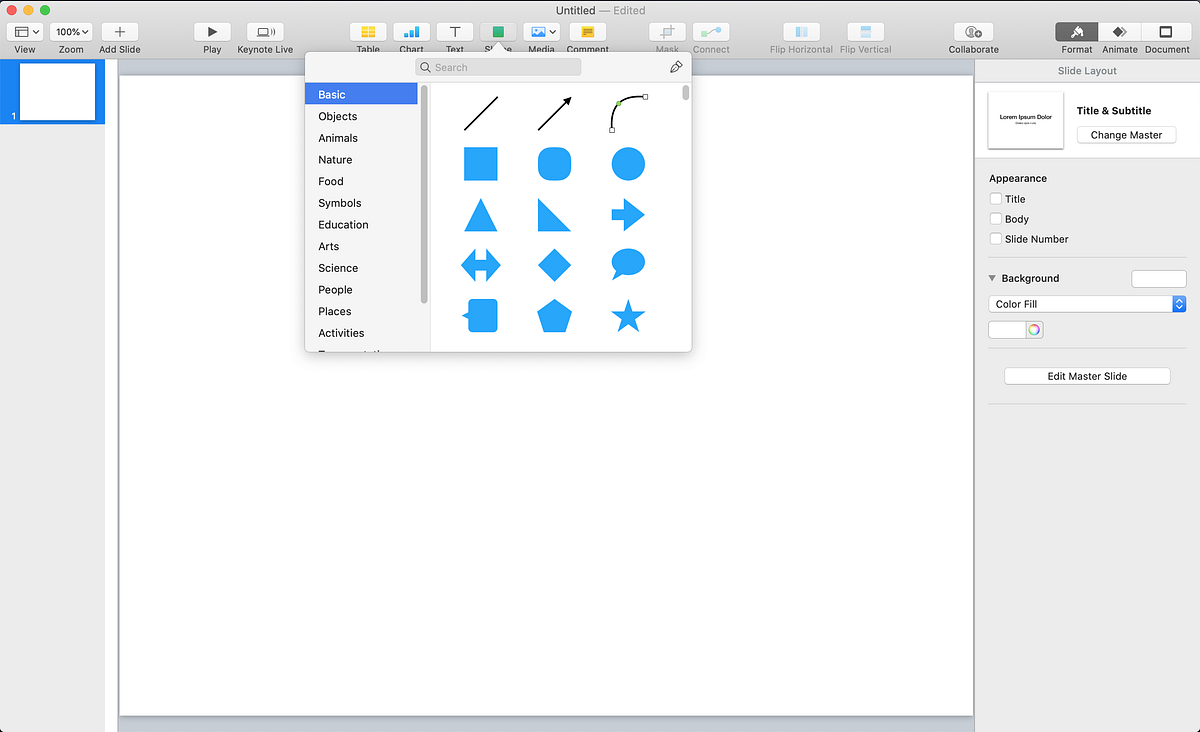Click the Background color preview well
The image size is (1200, 732).
coord(1158,279)
